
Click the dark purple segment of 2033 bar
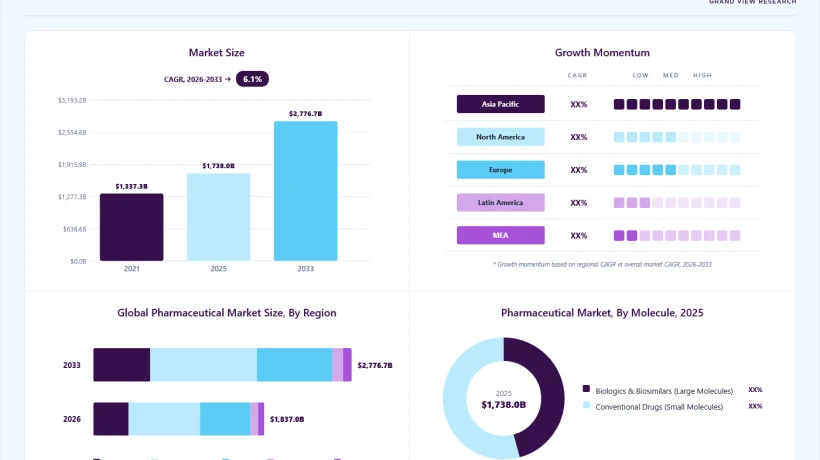point(122,365)
